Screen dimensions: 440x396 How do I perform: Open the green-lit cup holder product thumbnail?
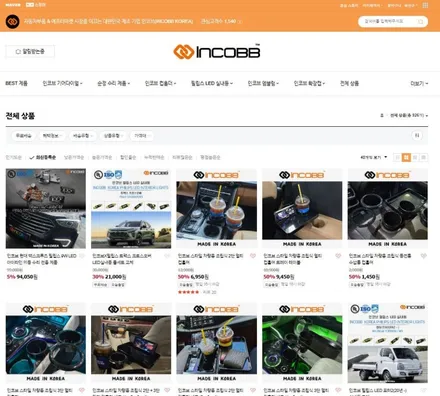pos(302,343)
